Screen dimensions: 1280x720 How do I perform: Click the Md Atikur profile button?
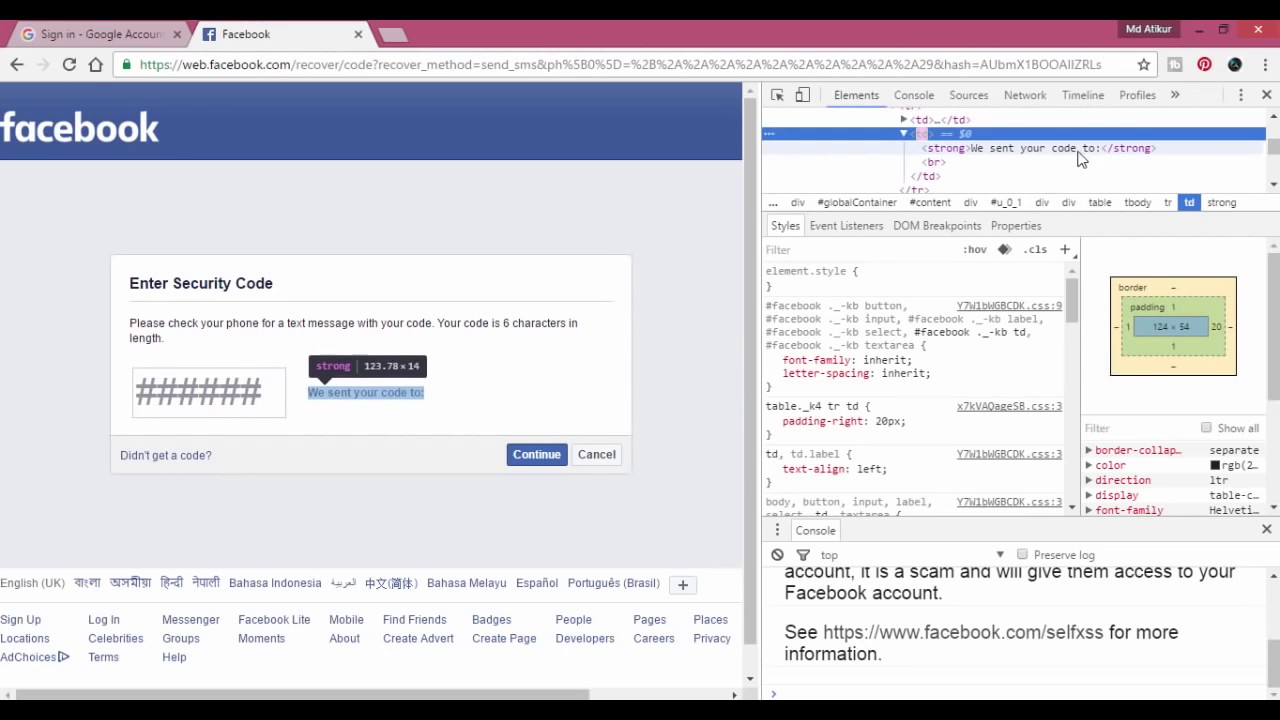pos(1148,29)
